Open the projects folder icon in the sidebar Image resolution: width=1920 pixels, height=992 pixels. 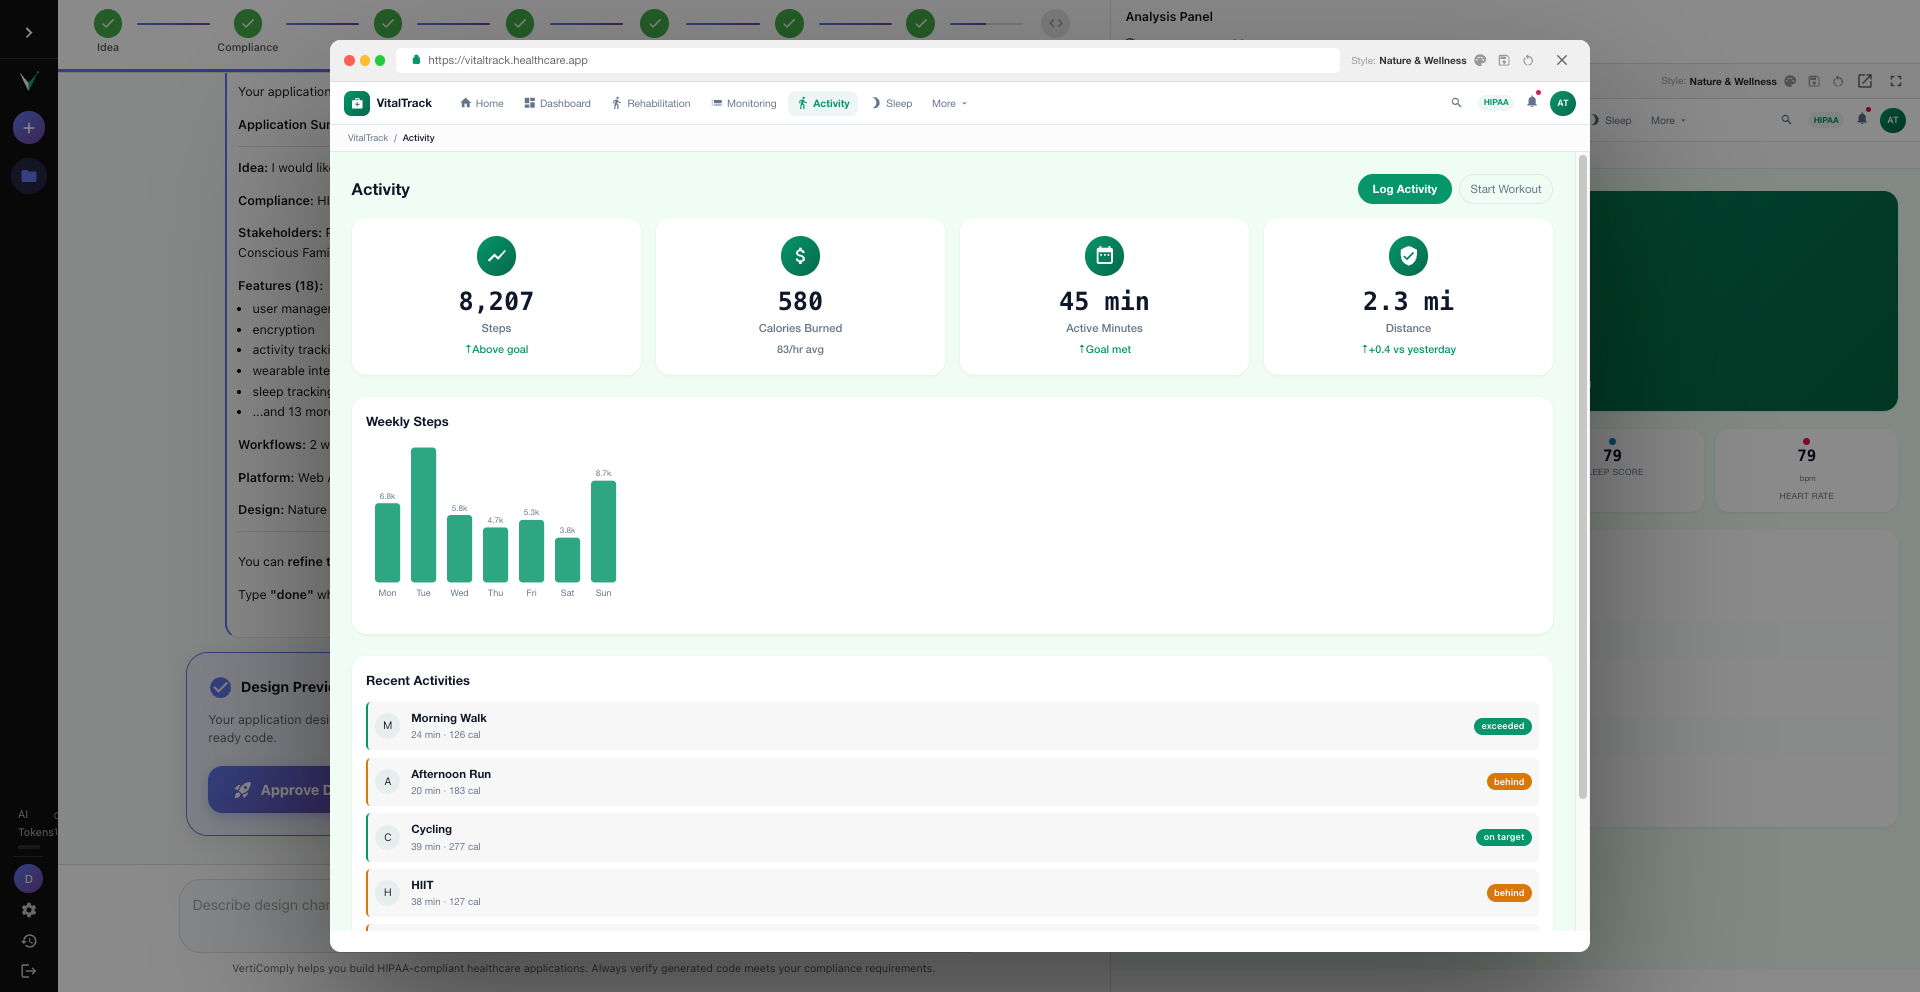tap(28, 175)
